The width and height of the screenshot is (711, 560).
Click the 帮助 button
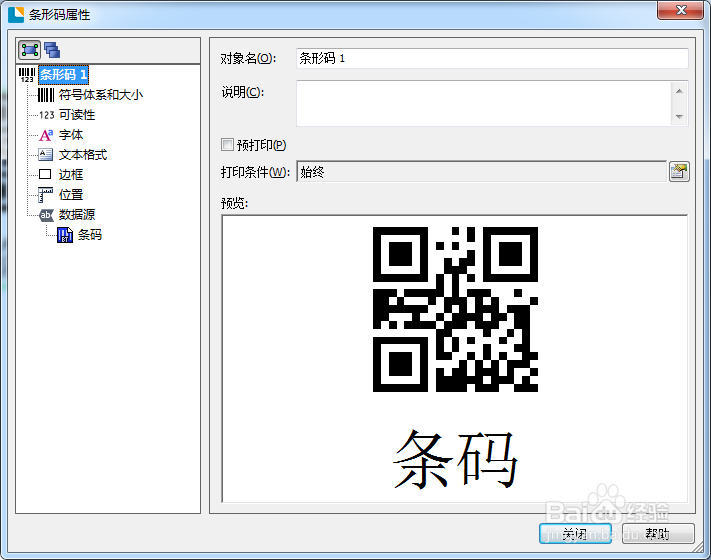(x=658, y=534)
